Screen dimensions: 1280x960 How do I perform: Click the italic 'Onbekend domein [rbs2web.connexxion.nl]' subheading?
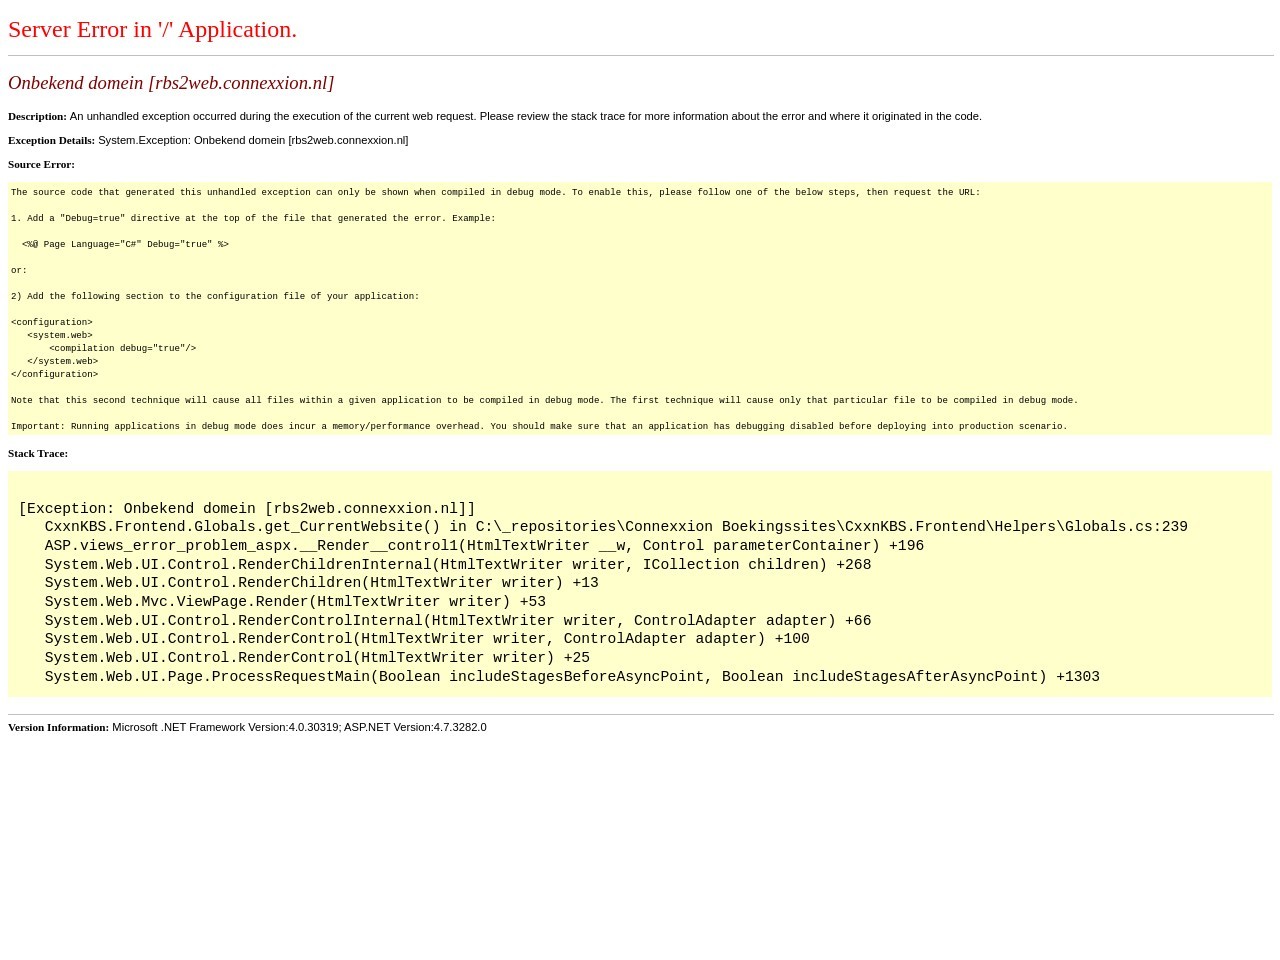click(171, 83)
